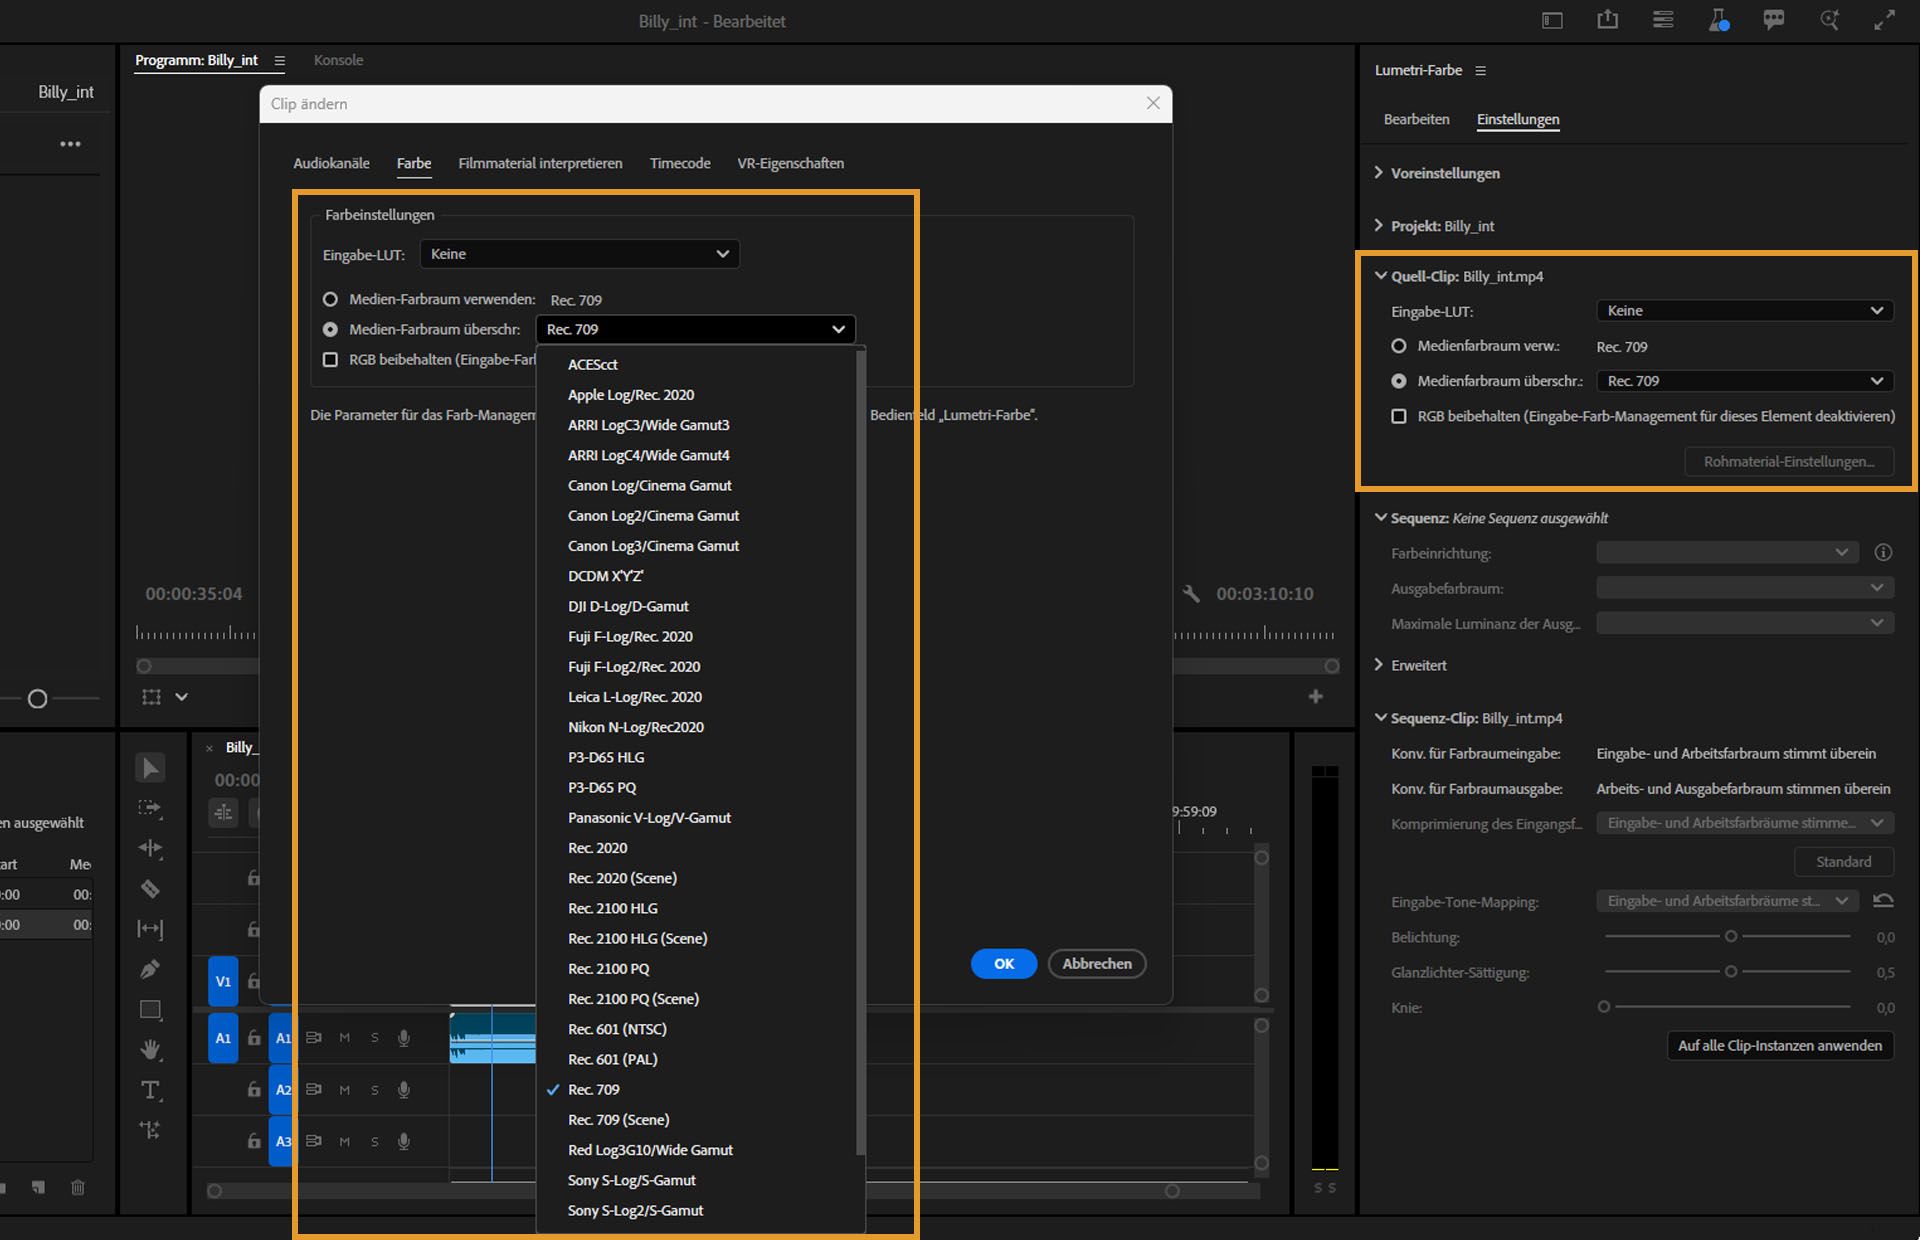The image size is (1920, 1240).
Task: Enable 'RGB beibehalten' checkbox in Lumetri panel
Action: coord(1399,416)
